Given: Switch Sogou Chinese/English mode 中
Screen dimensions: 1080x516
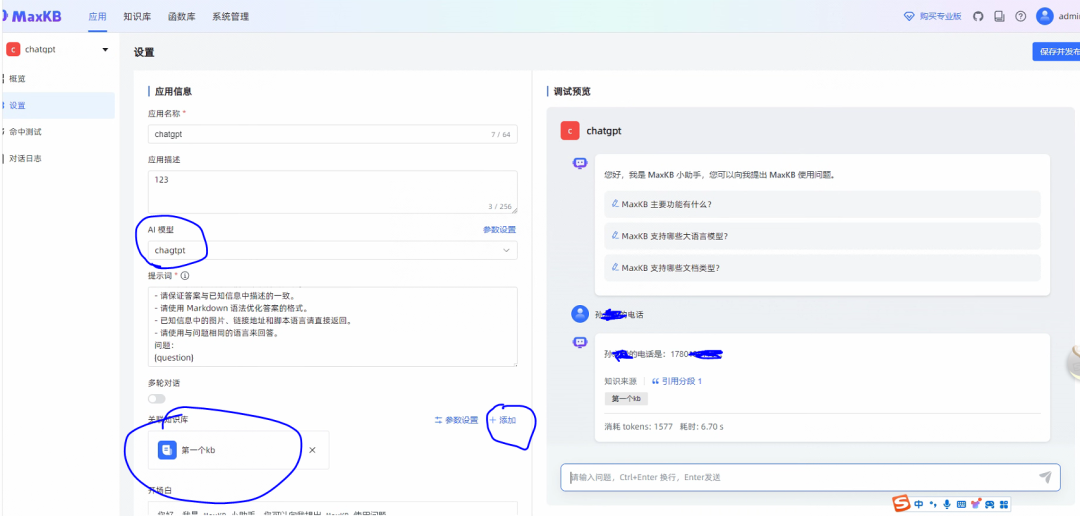Looking at the screenshot, I should 919,504.
